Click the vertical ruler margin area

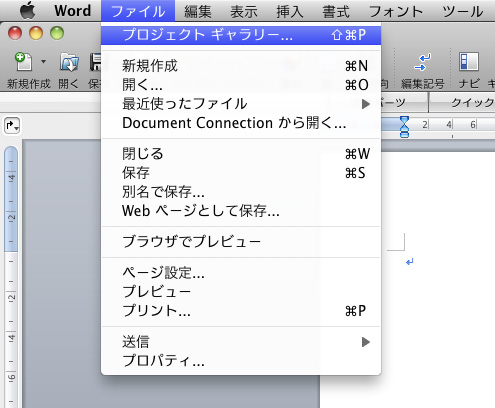point(11,199)
